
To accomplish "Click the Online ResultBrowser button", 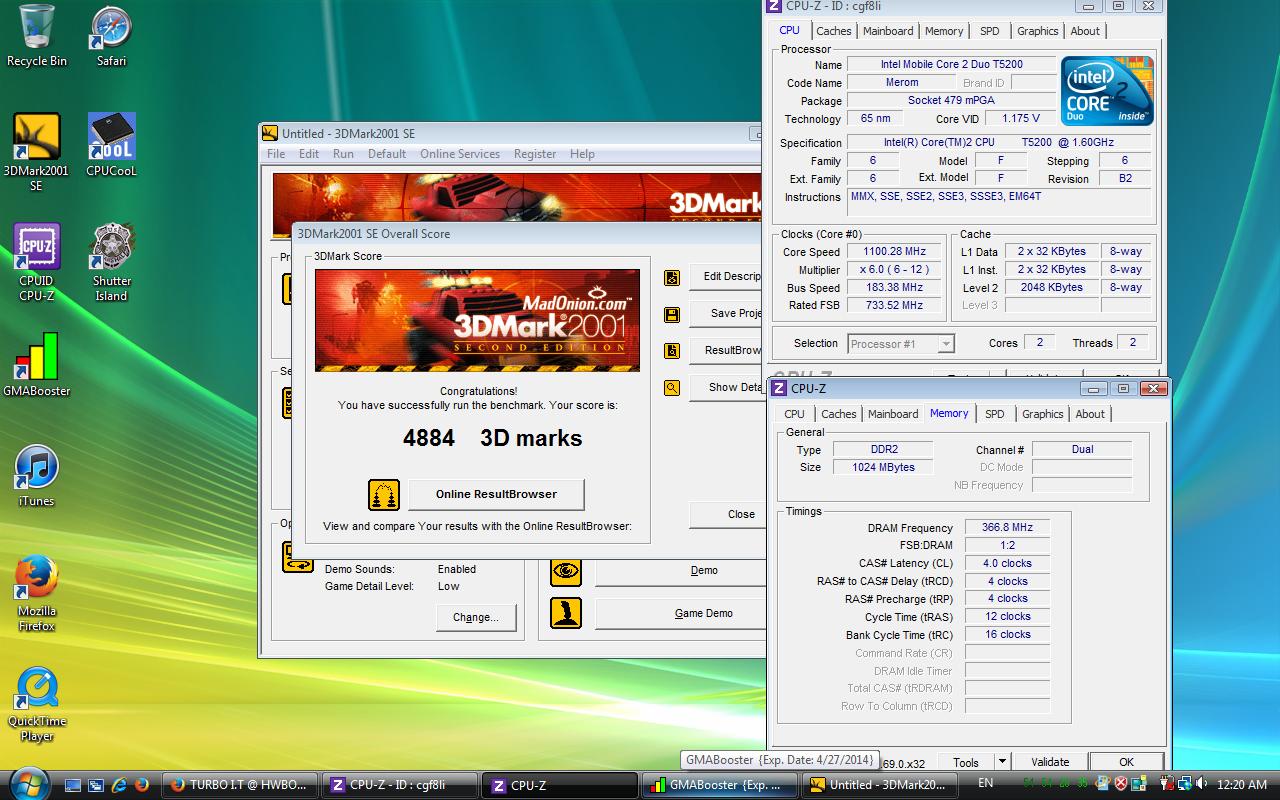I will pos(496,494).
